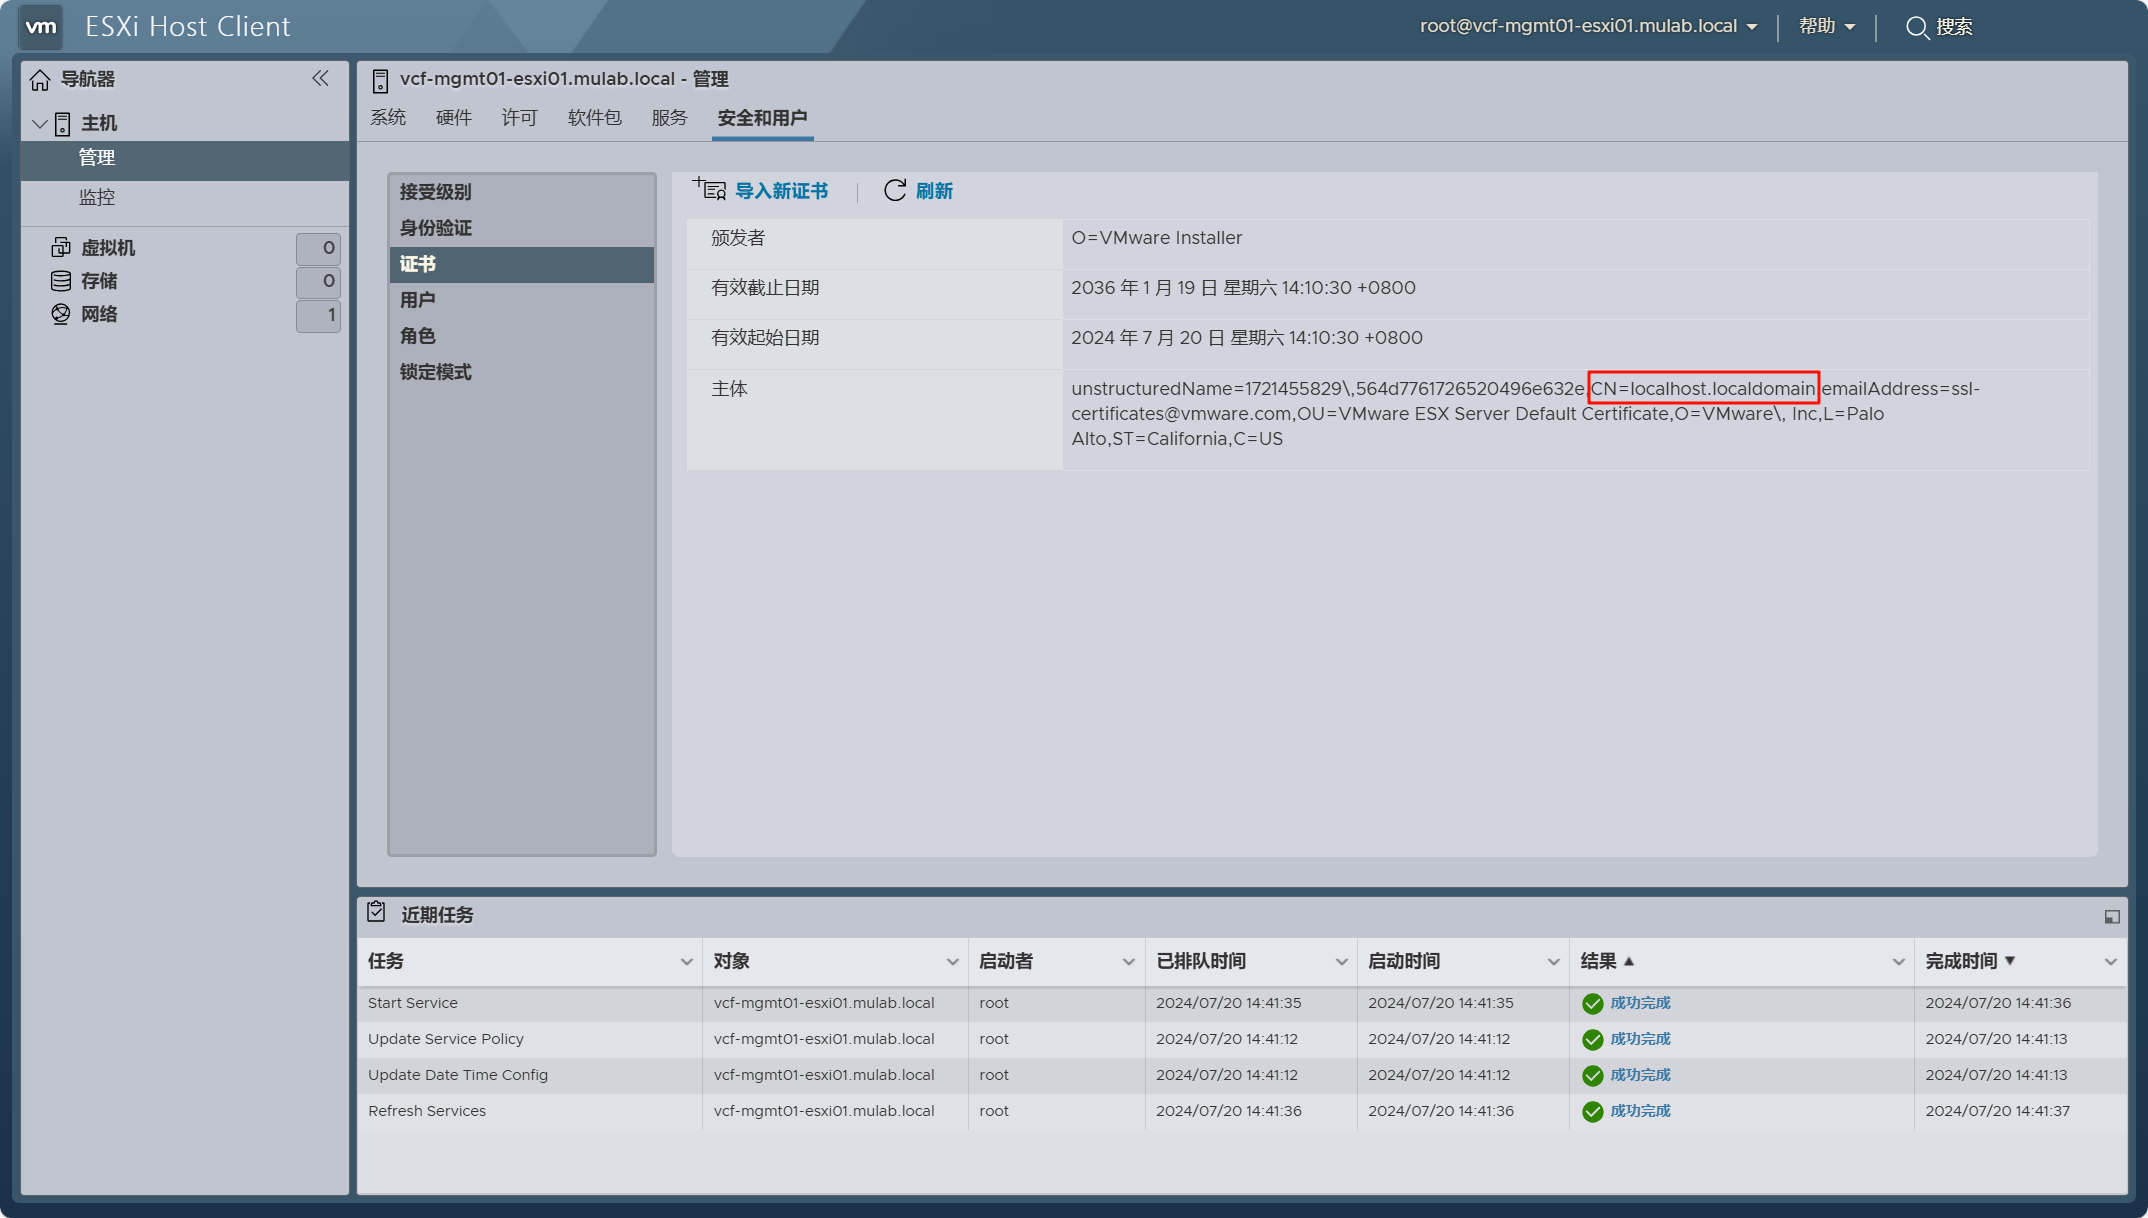Minimize the recent tasks panel icon
The height and width of the screenshot is (1218, 2148).
tap(2112, 917)
